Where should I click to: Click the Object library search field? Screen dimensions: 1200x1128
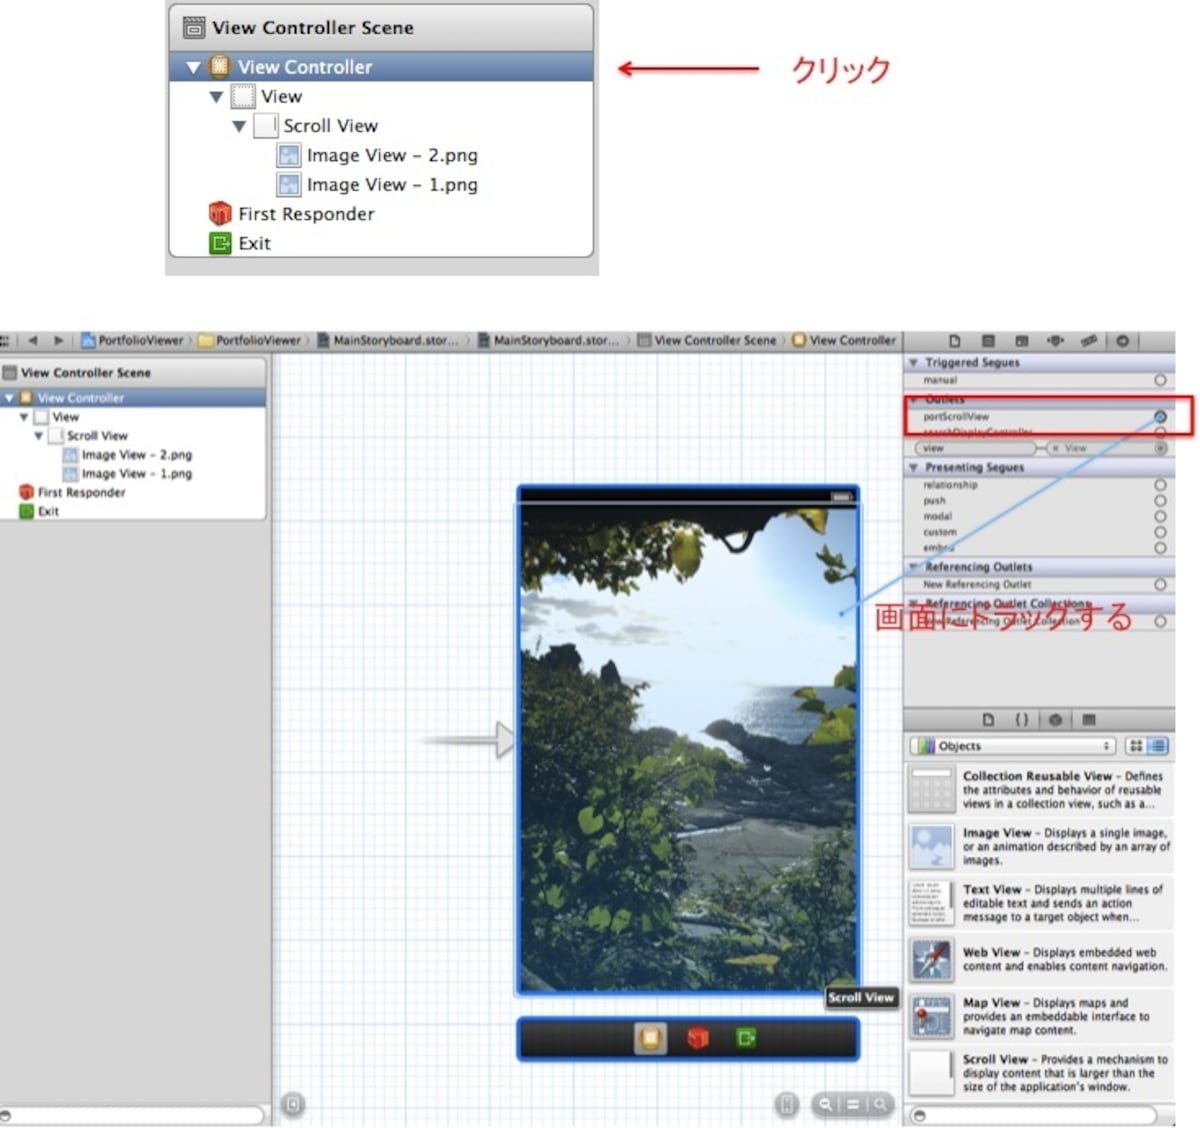[1032, 1115]
